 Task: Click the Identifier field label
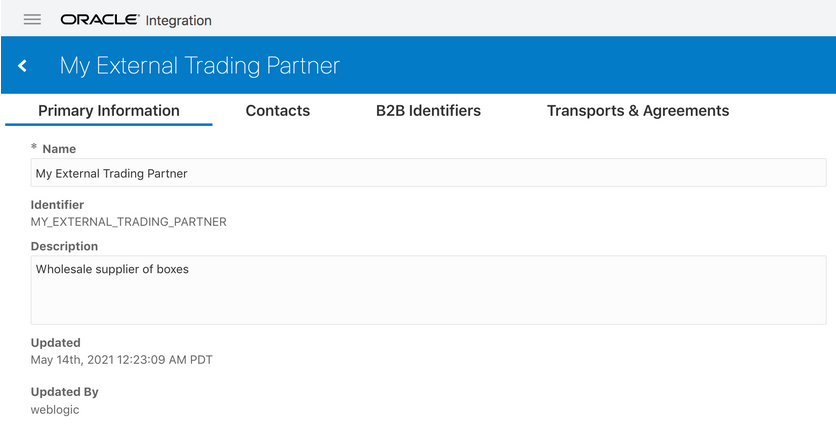click(x=57, y=205)
